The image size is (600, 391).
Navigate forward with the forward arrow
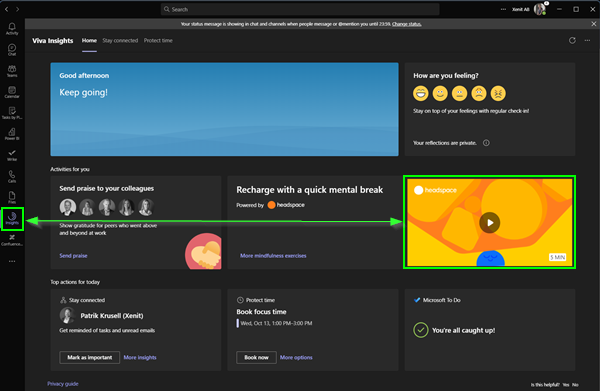(17, 9)
